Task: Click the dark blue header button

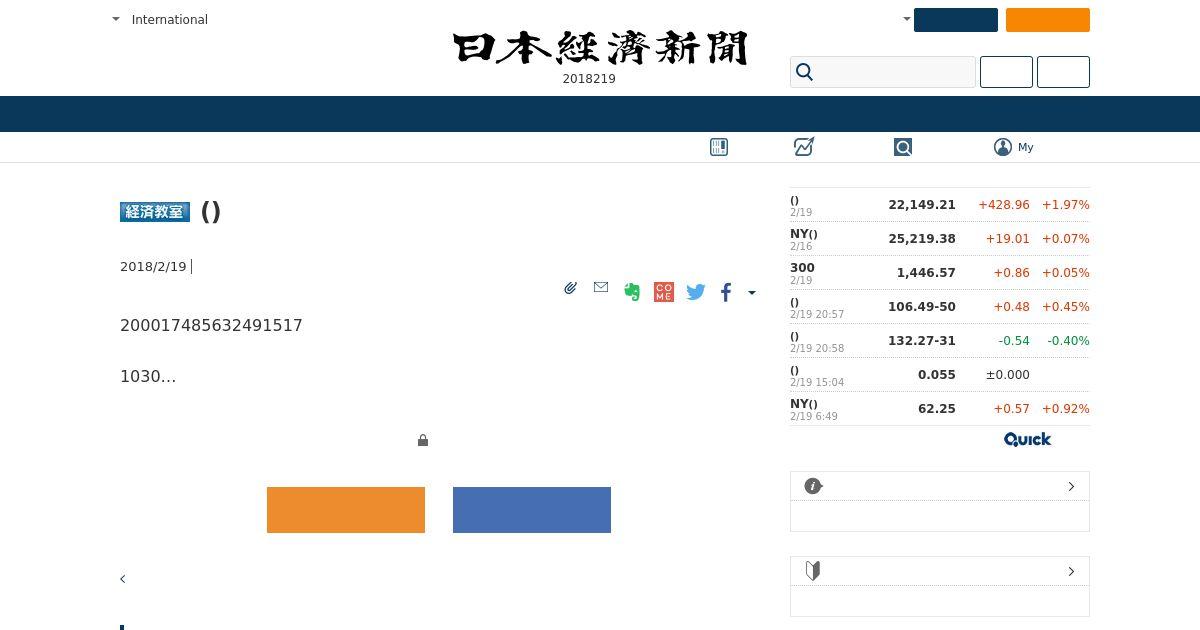Action: pyautogui.click(x=956, y=20)
